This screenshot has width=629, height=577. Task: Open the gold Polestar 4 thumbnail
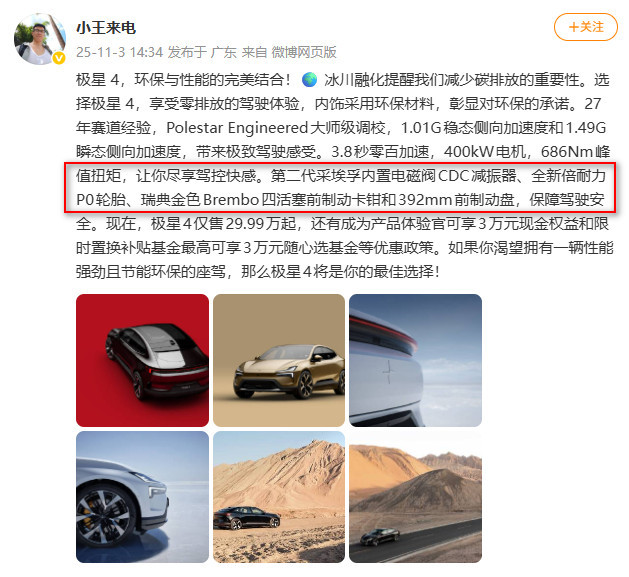tap(279, 360)
